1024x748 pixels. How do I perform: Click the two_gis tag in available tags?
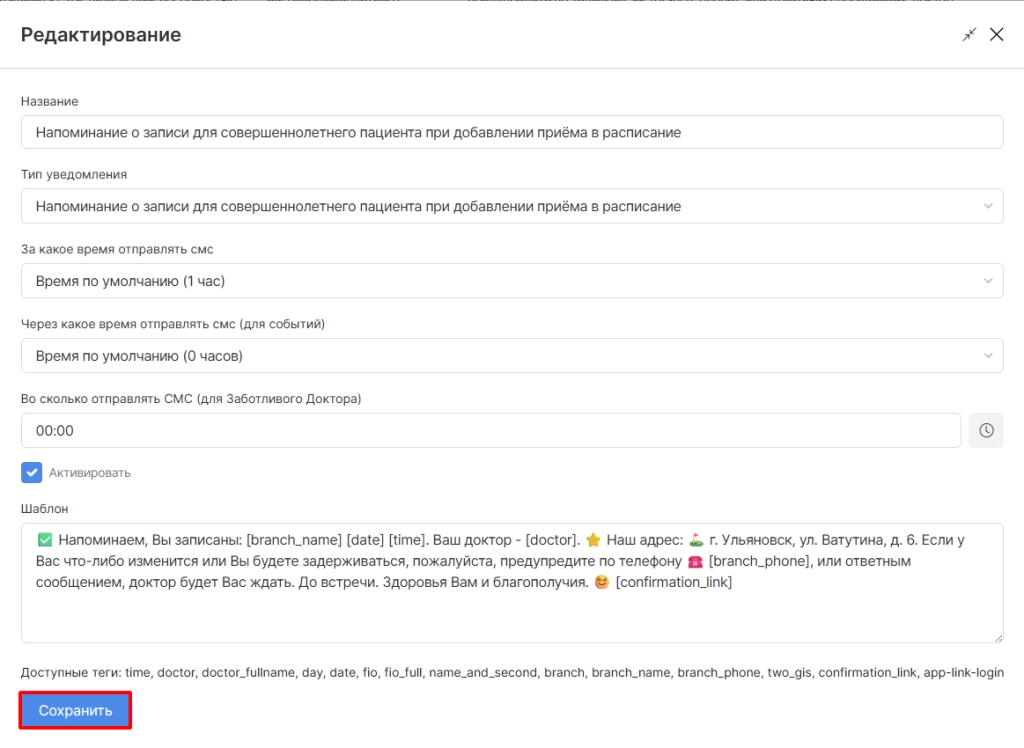[788, 673]
